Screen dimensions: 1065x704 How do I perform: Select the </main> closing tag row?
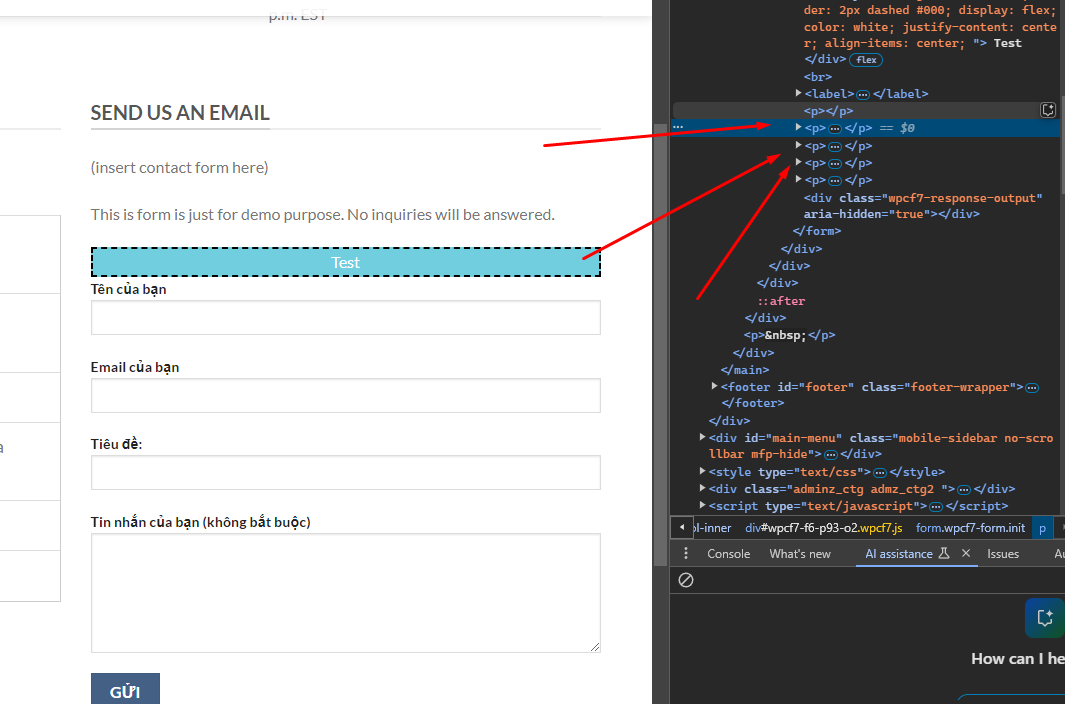pyautogui.click(x=745, y=370)
